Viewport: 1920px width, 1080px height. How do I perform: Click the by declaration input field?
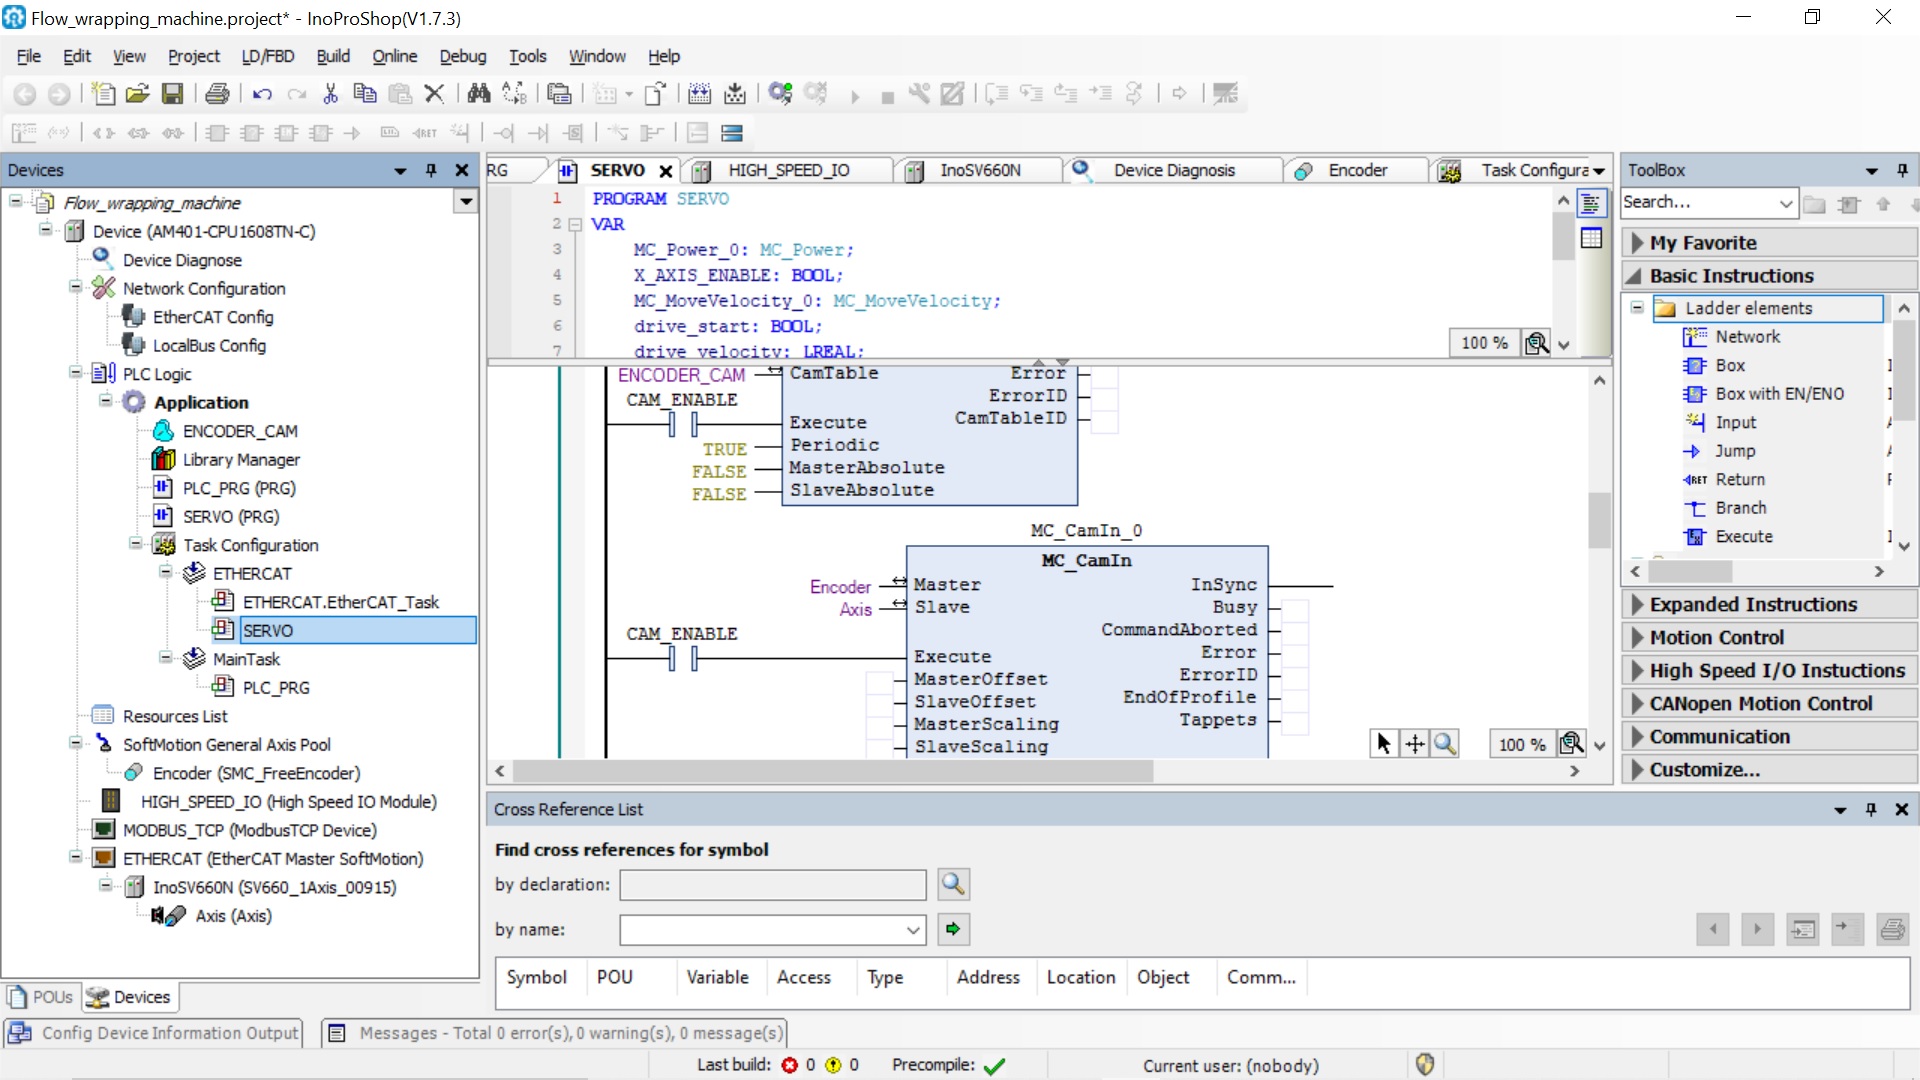772,885
